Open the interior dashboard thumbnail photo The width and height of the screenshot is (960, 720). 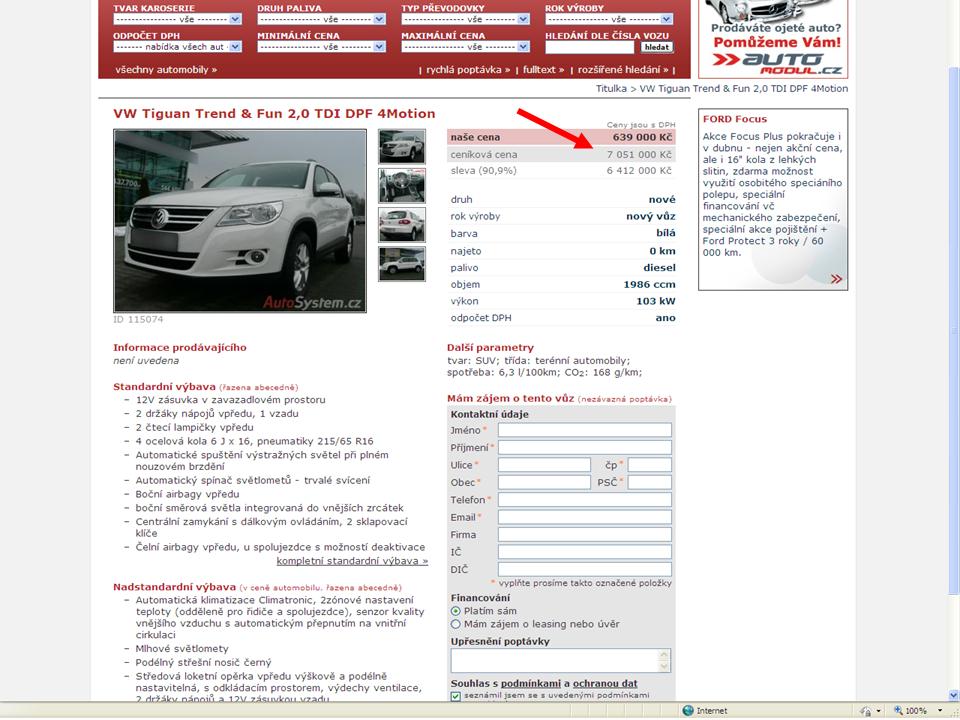pyautogui.click(x=402, y=186)
